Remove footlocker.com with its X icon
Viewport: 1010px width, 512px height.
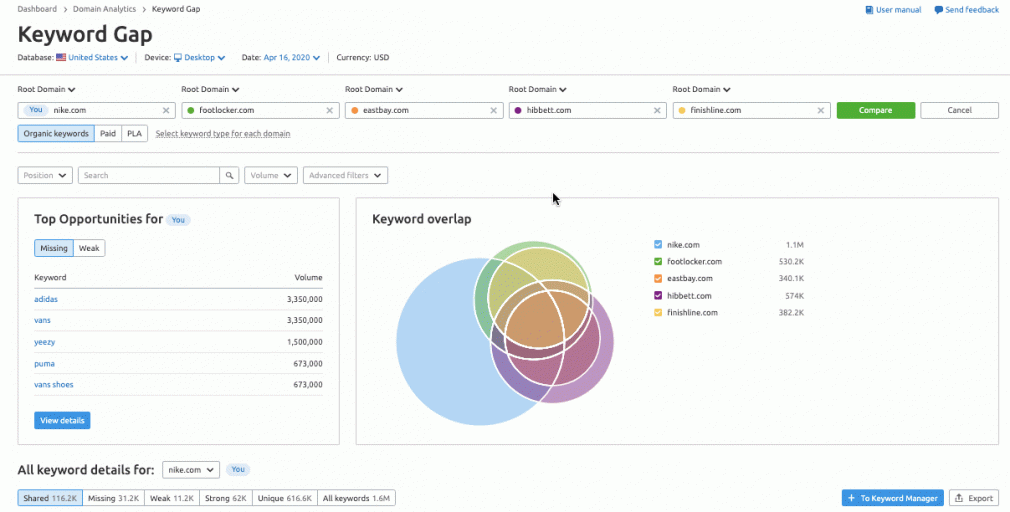[x=329, y=111]
